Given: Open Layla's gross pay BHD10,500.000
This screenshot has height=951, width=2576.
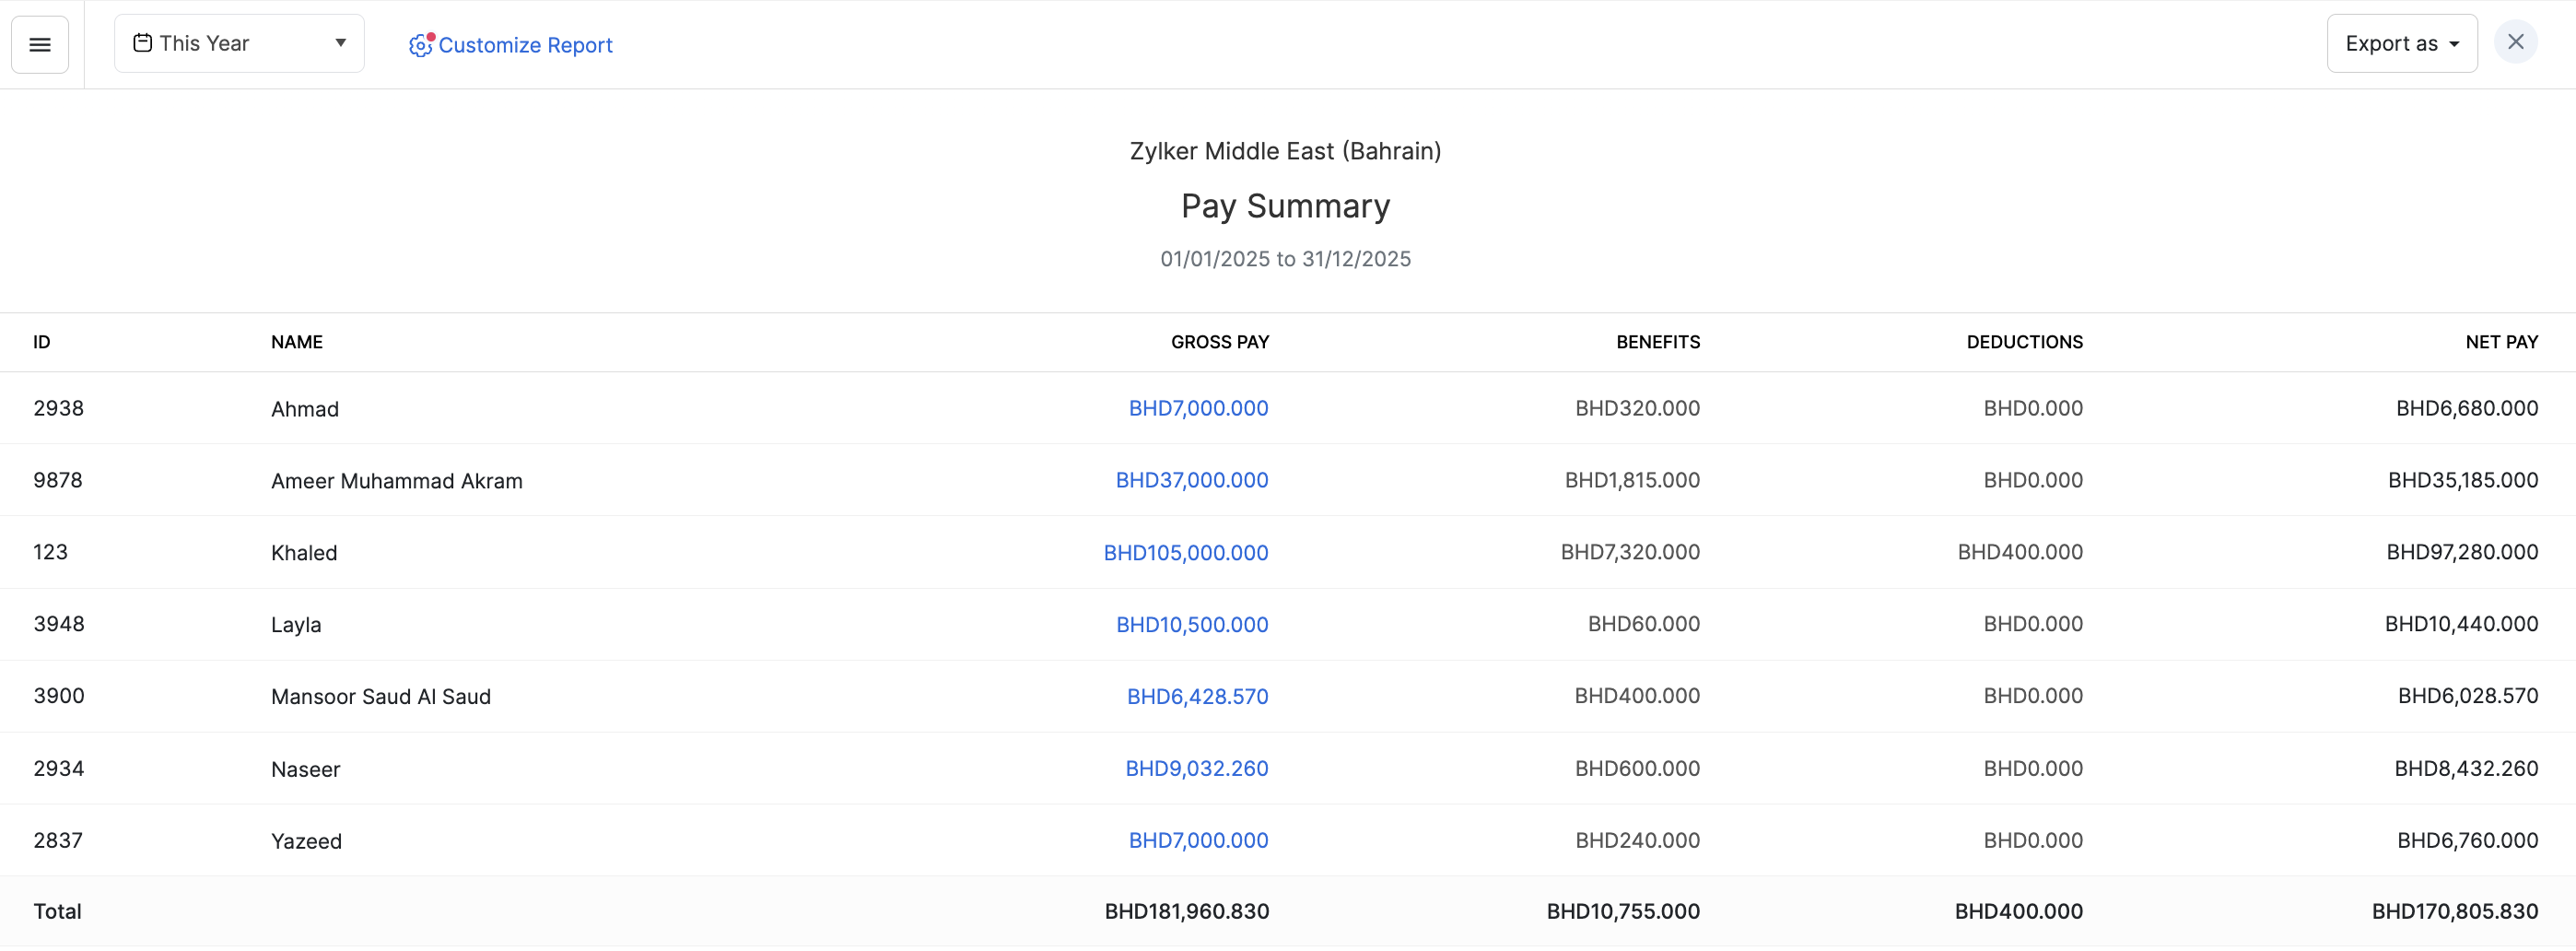Looking at the screenshot, I should click(1192, 625).
